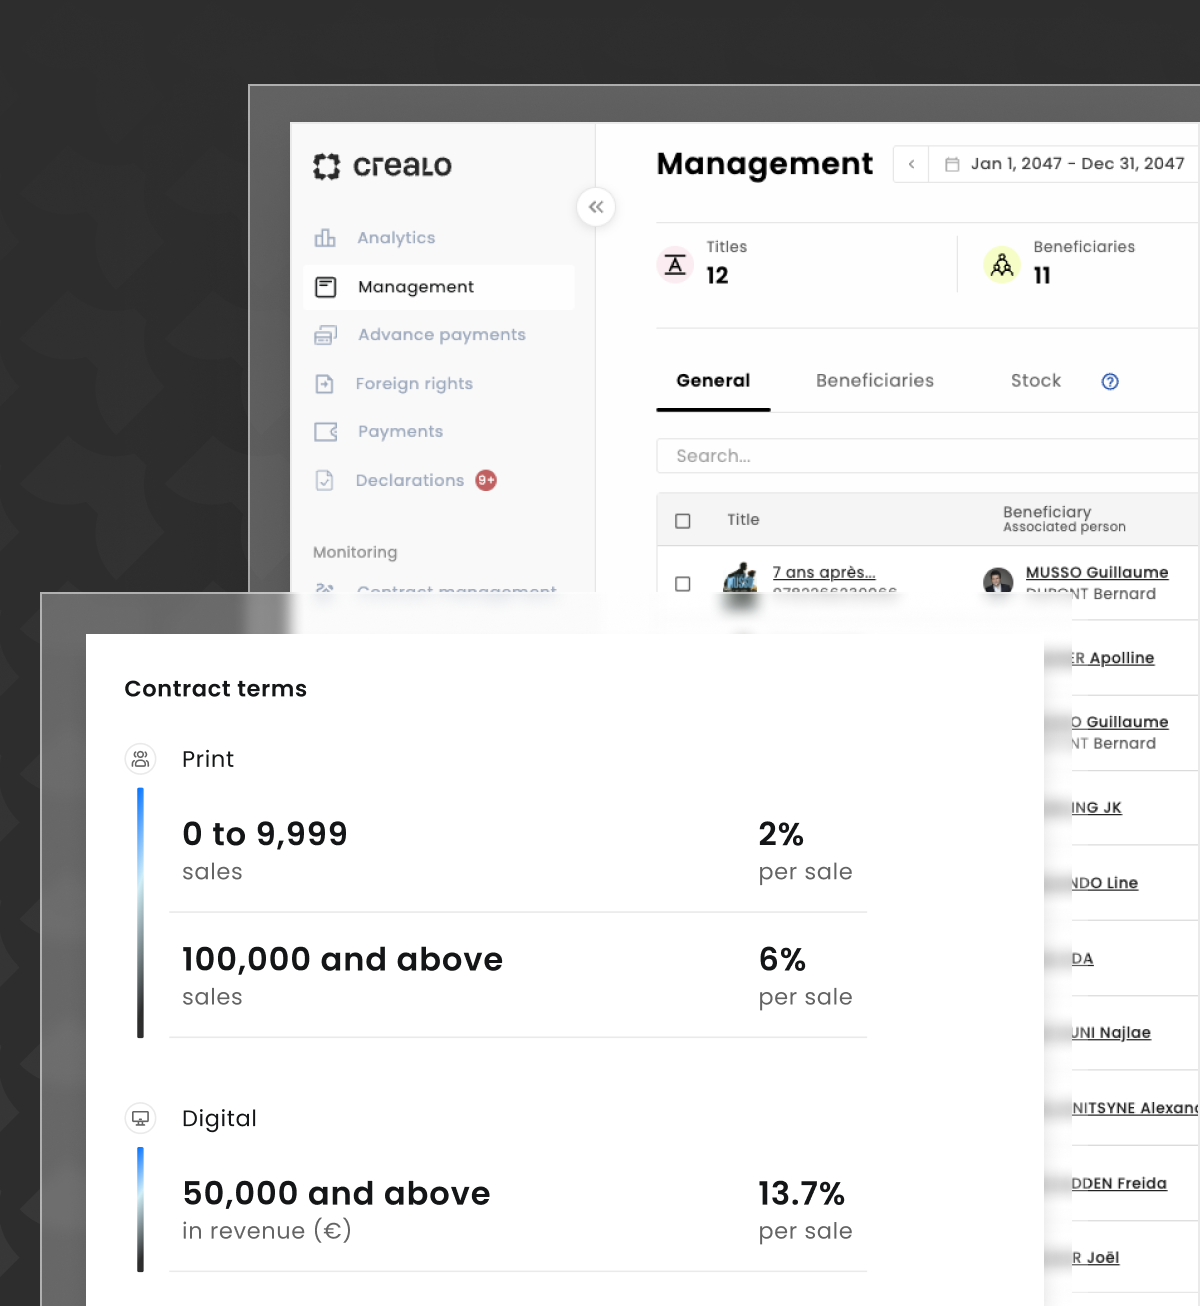
Task: Click the Title column header
Action: [x=743, y=520]
